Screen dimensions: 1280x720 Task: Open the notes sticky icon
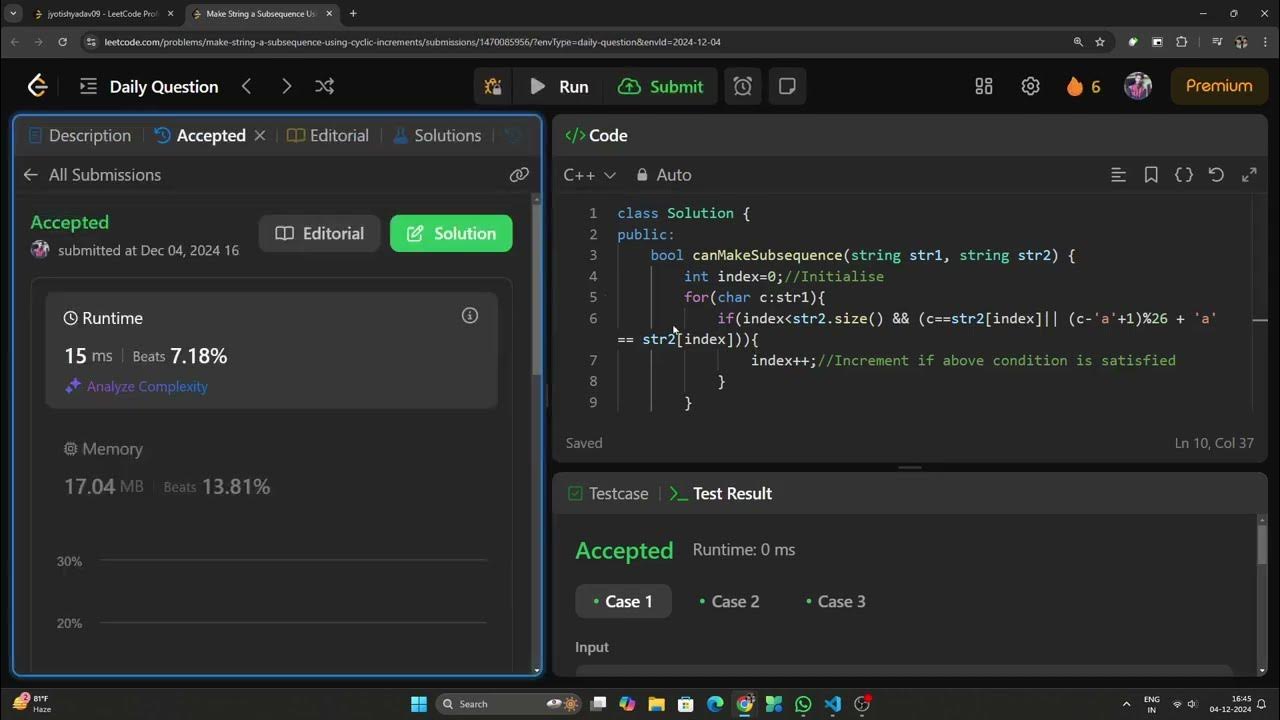[787, 86]
